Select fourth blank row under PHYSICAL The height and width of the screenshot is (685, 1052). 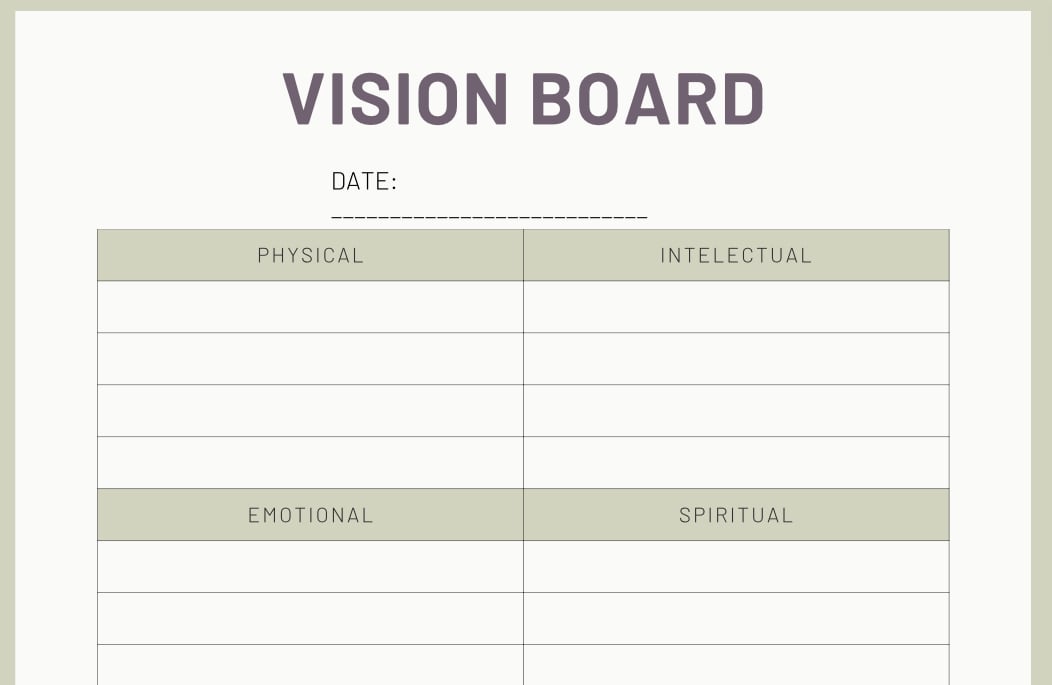point(310,463)
